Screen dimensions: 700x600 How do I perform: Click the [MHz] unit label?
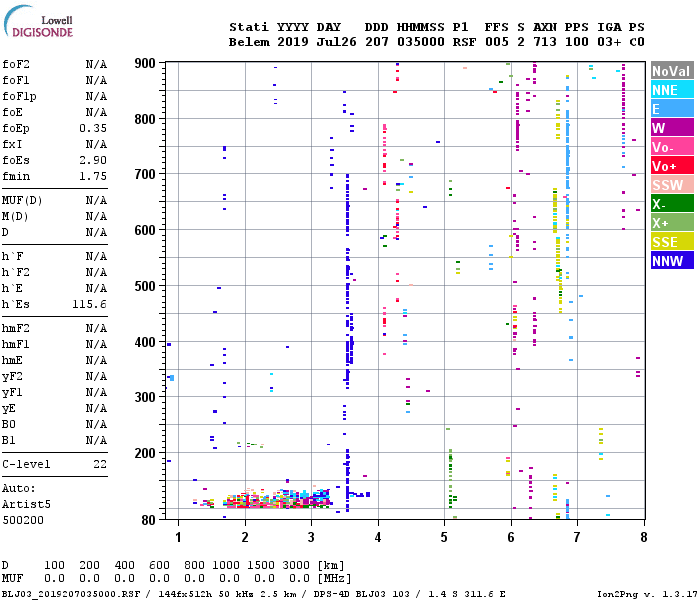pos(334,578)
